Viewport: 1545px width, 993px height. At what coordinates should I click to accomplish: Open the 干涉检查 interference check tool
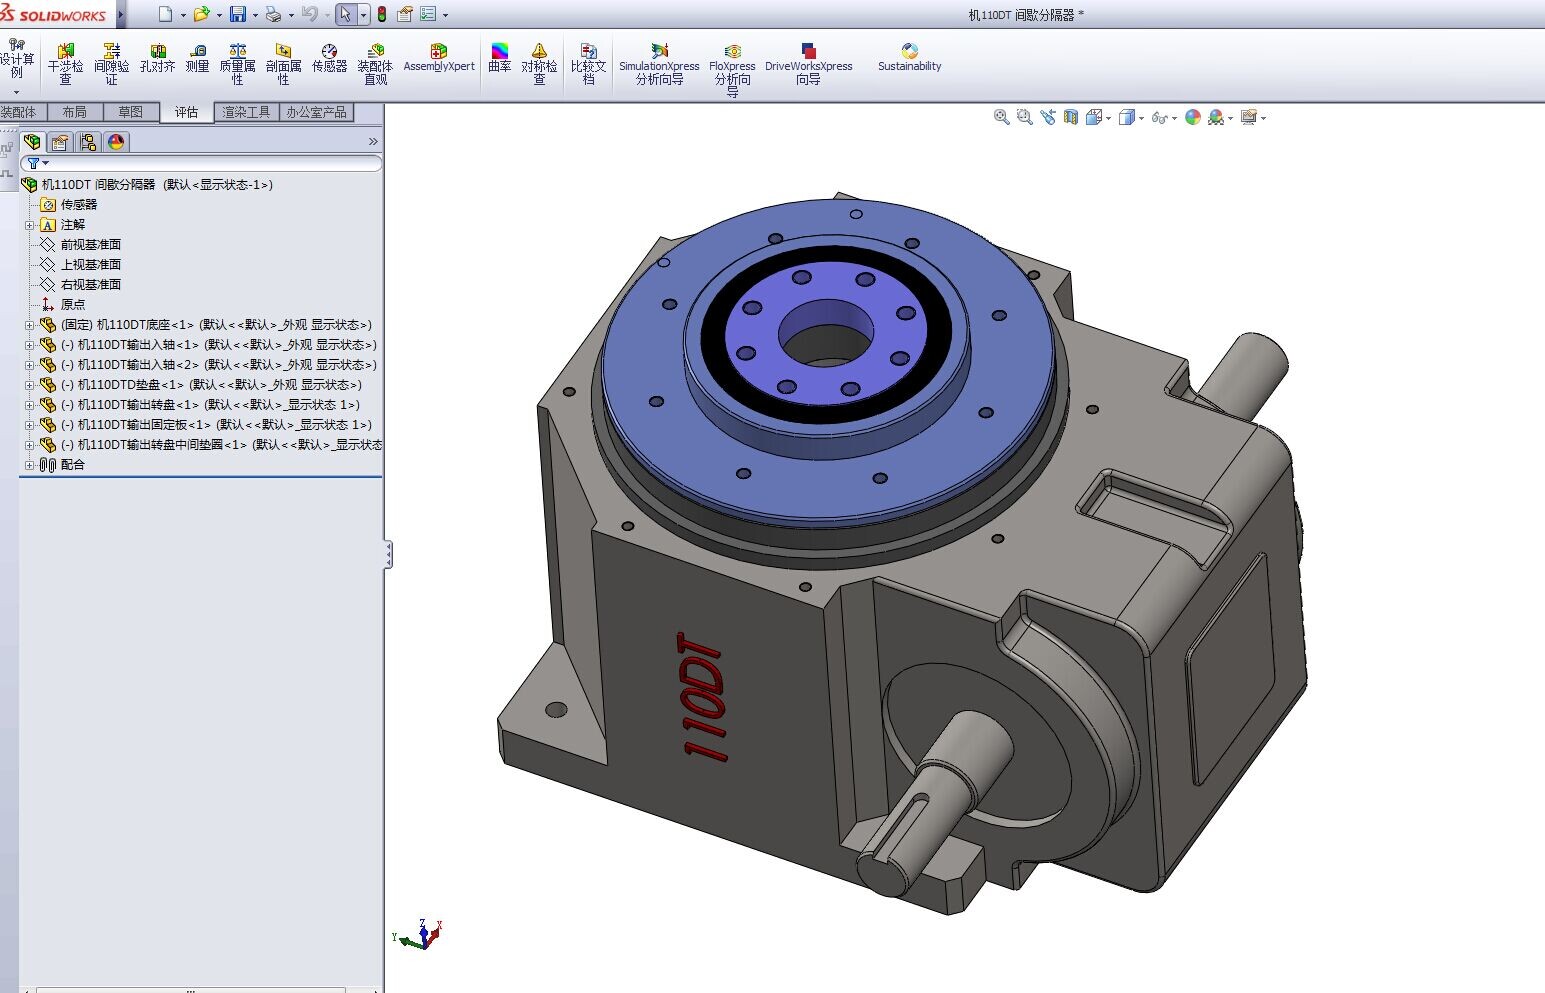click(x=65, y=64)
